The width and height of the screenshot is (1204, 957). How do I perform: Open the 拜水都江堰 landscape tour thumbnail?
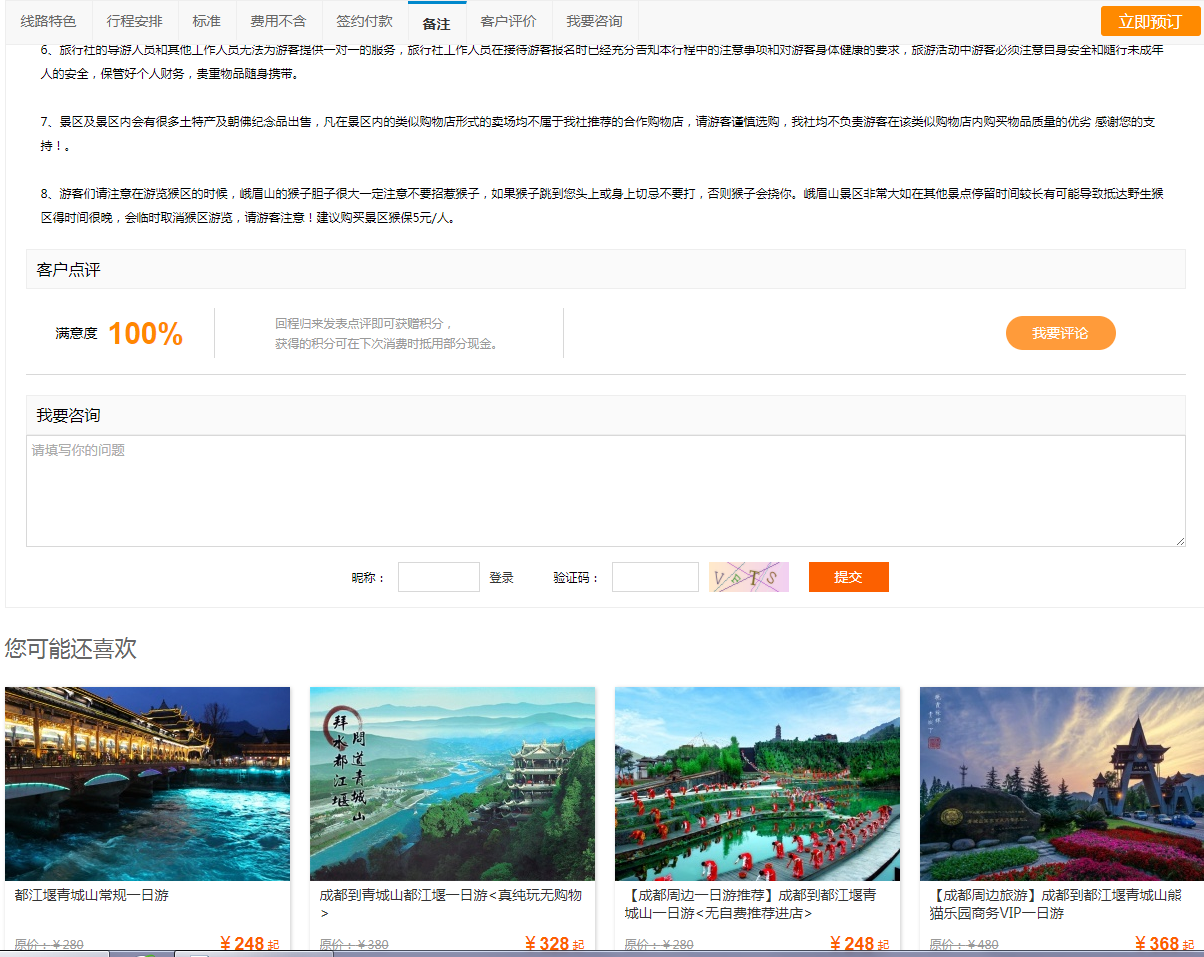click(452, 783)
